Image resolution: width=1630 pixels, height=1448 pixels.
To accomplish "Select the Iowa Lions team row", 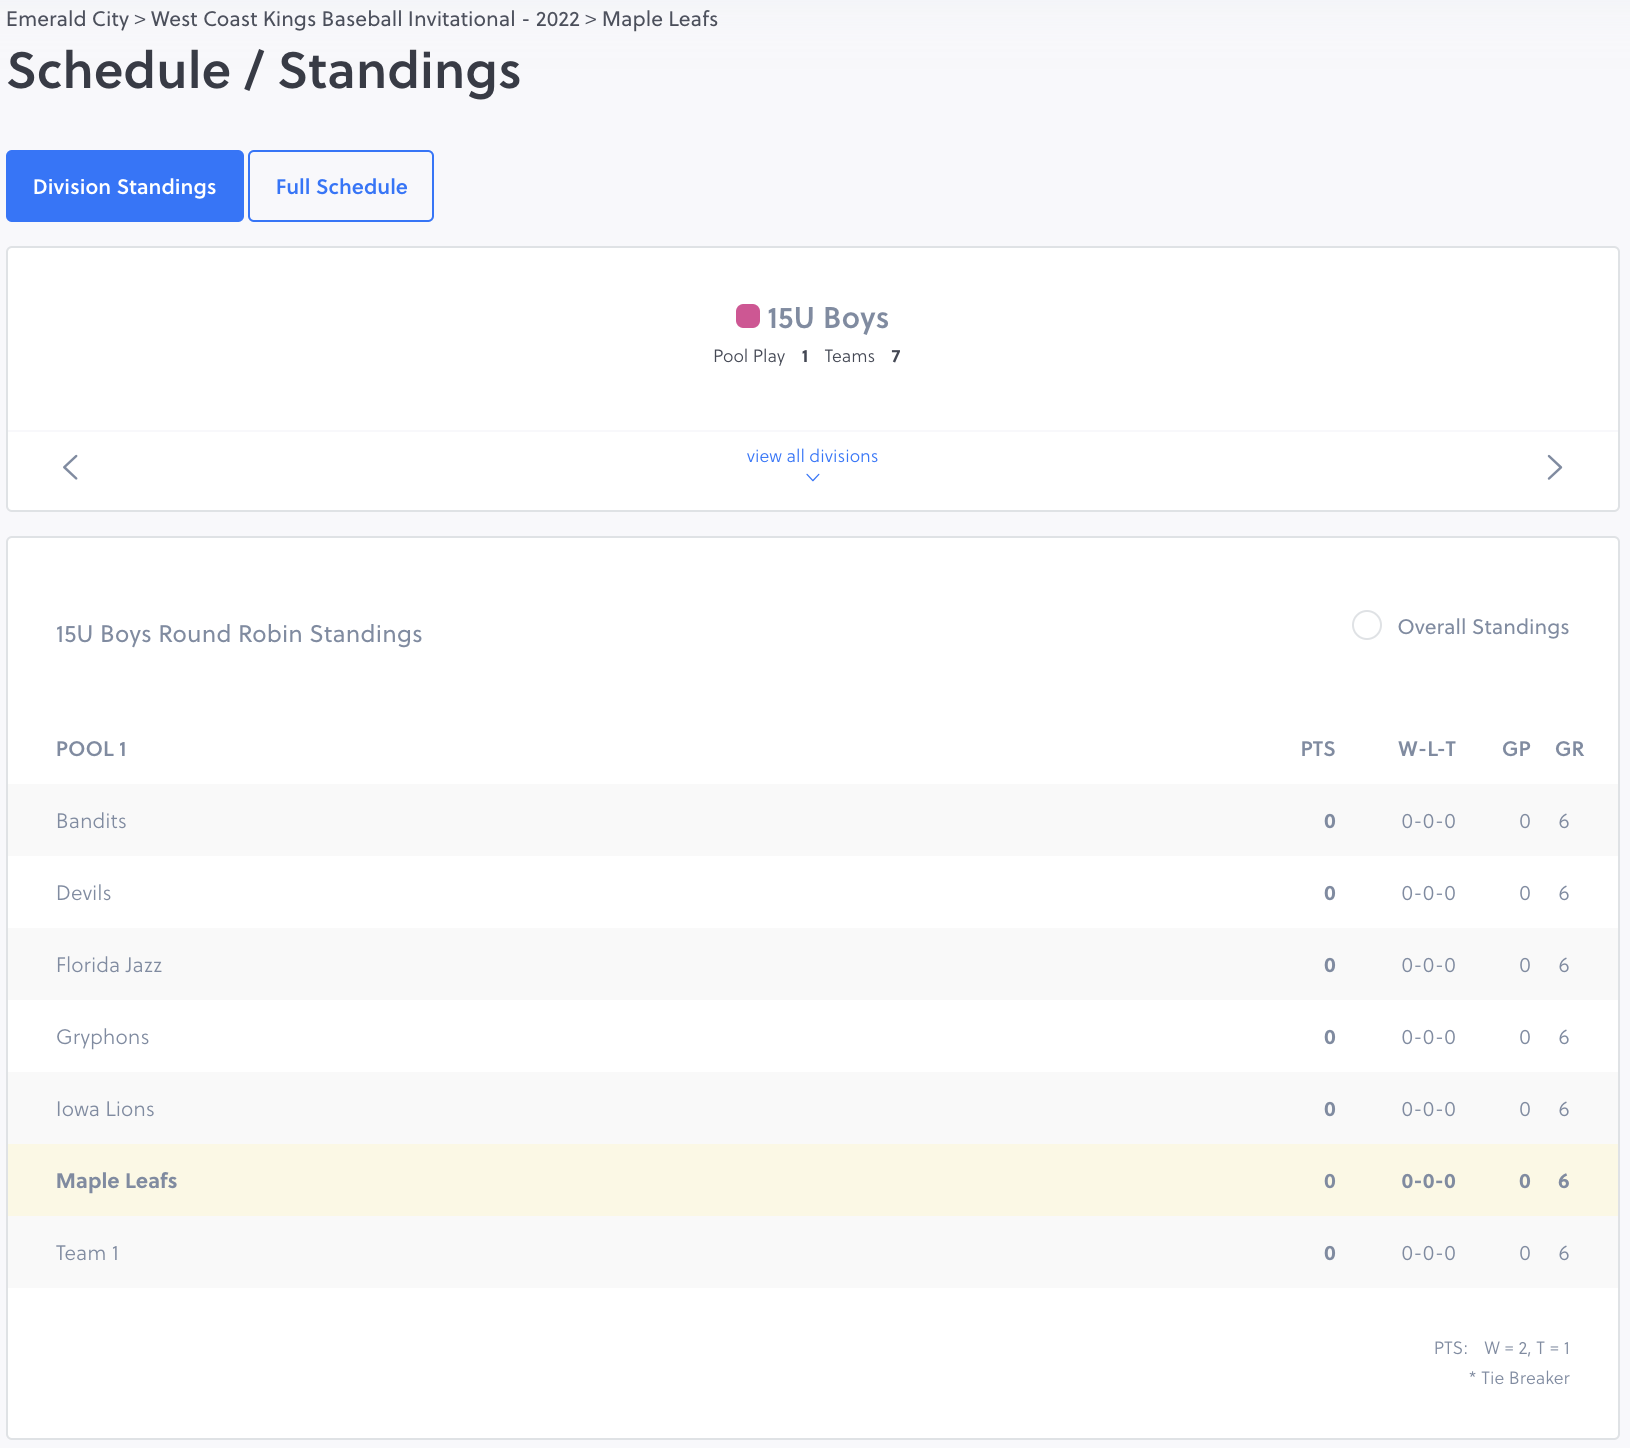I will point(105,1109).
